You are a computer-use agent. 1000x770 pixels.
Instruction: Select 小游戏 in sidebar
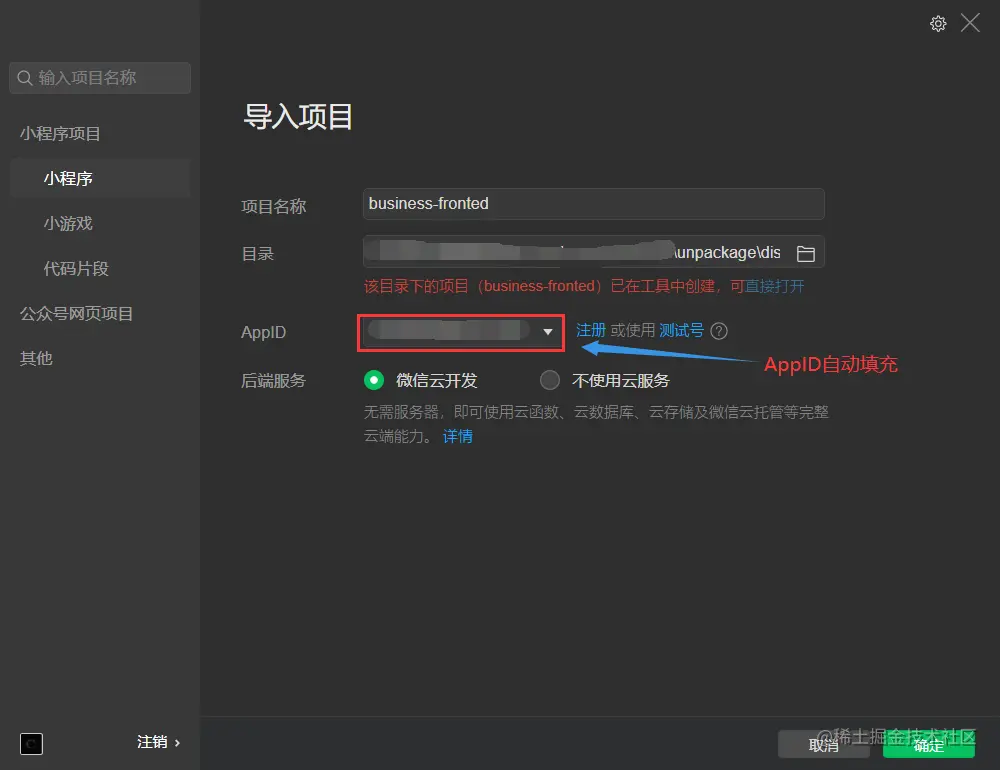pos(68,223)
